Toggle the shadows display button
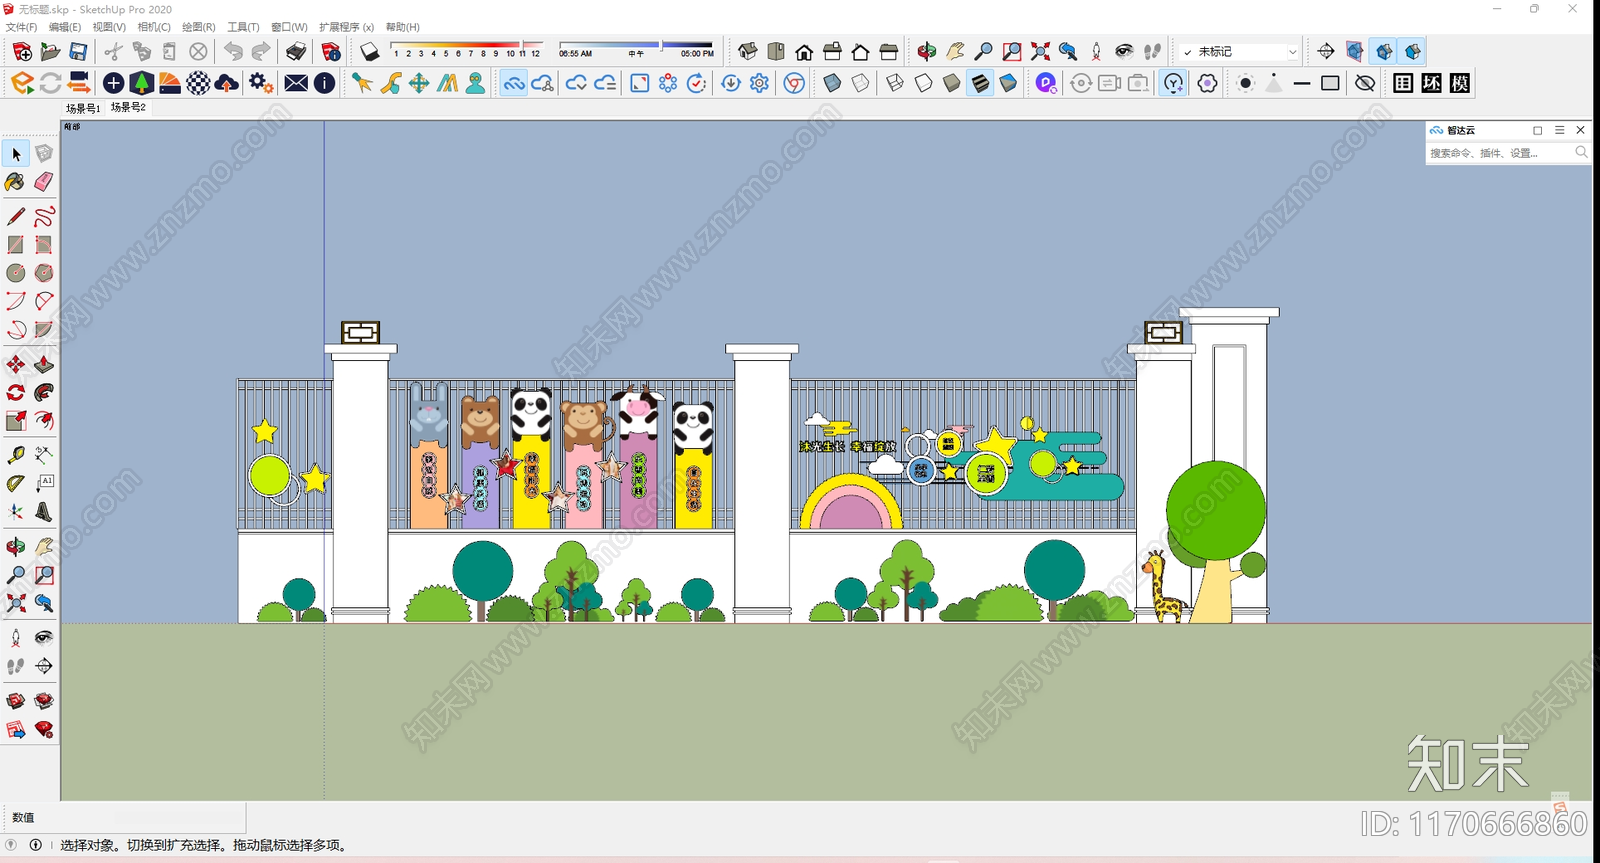The width and height of the screenshot is (1600, 863). (x=370, y=51)
